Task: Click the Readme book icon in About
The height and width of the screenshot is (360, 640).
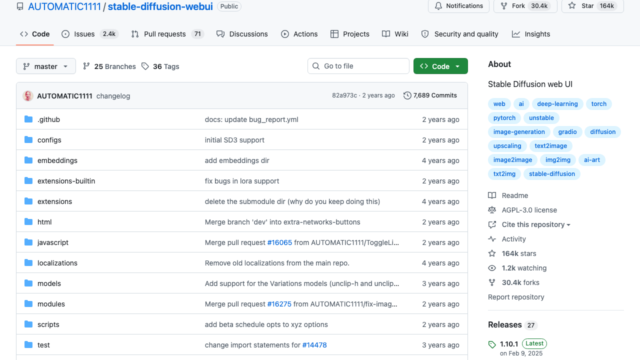Action: (x=492, y=196)
